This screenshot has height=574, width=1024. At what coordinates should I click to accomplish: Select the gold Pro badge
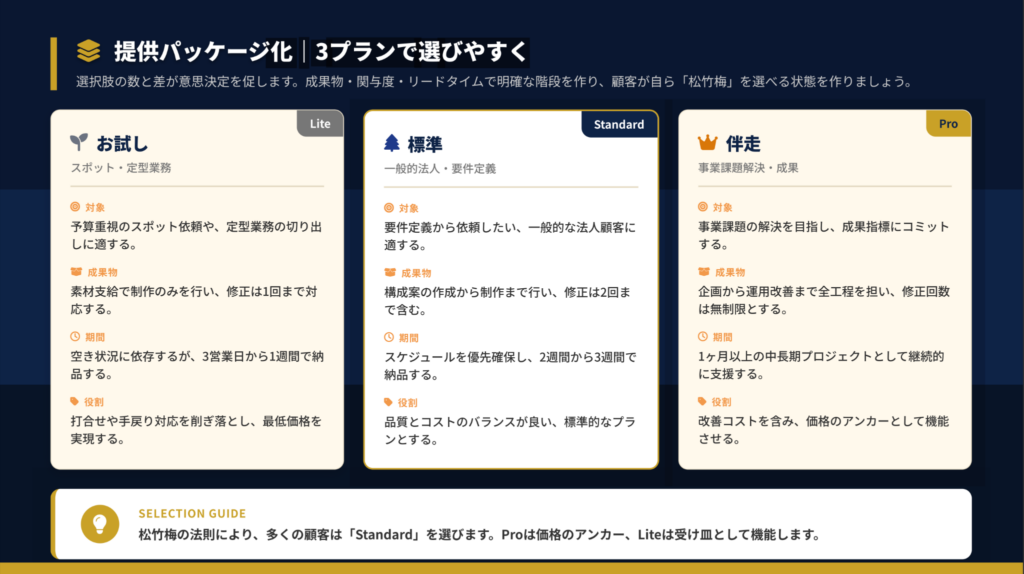tap(948, 124)
